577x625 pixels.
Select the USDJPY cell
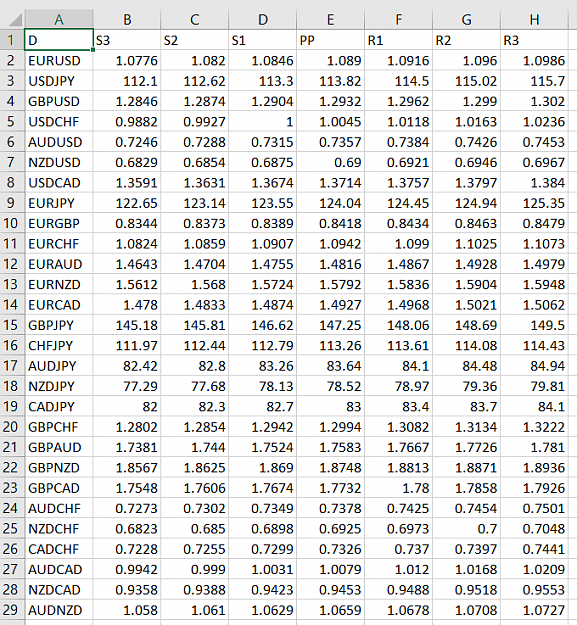coord(59,81)
